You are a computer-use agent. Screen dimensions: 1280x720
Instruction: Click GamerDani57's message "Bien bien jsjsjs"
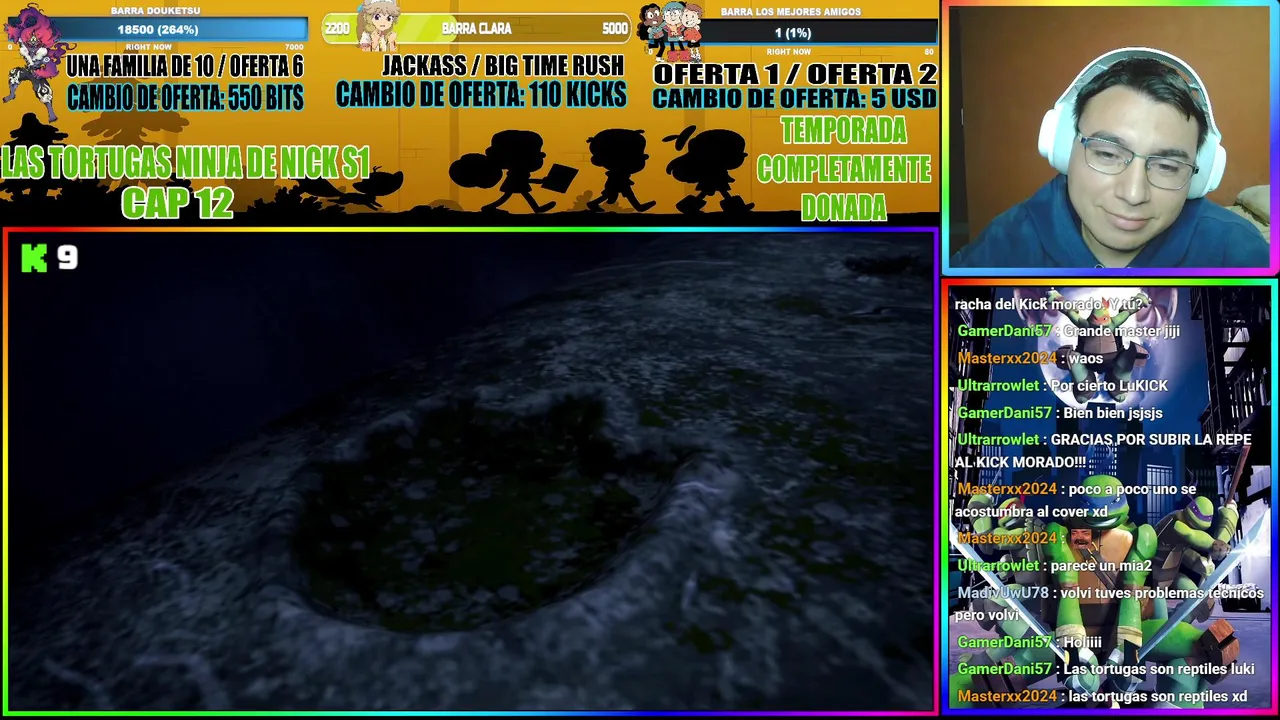(x=1060, y=412)
